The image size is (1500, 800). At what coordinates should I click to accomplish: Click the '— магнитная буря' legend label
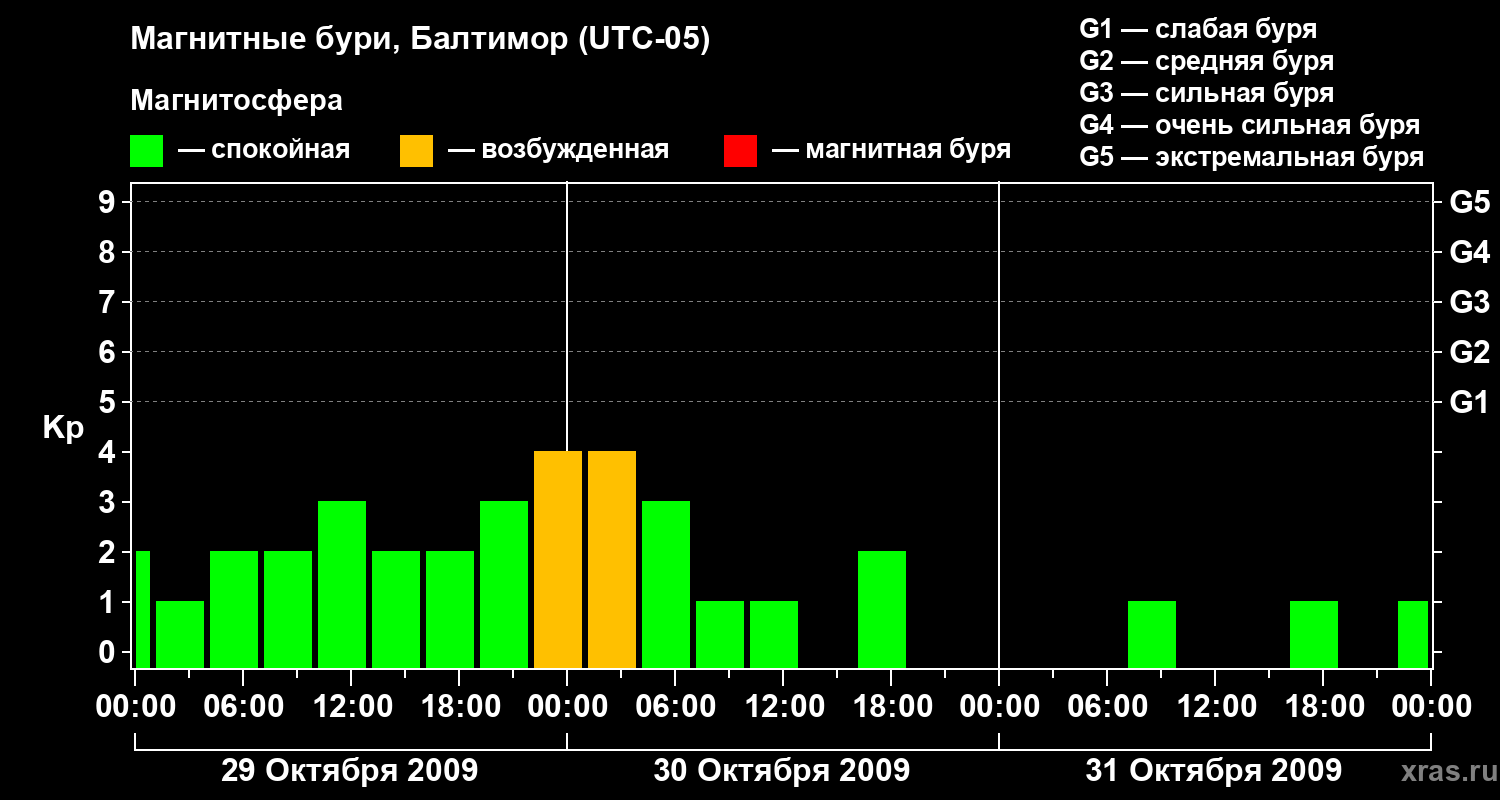tap(892, 150)
